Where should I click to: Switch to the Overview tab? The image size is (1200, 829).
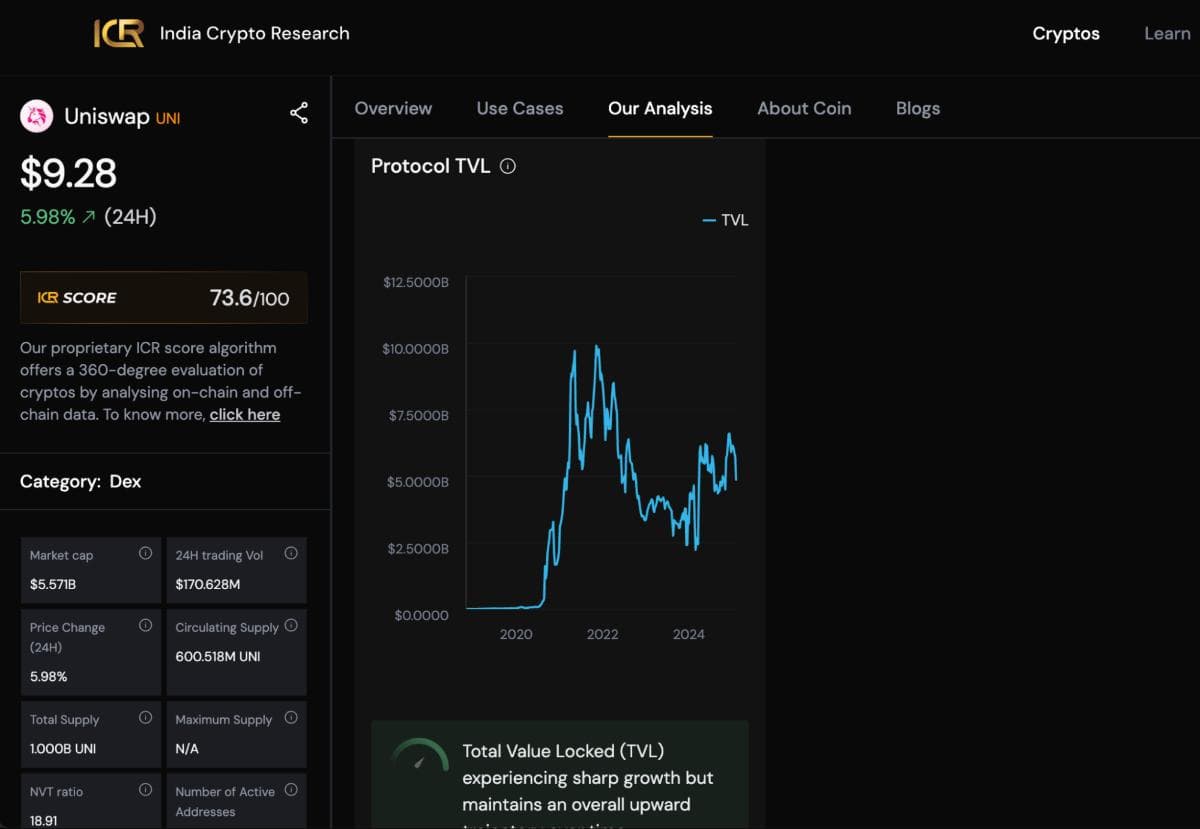pyautogui.click(x=393, y=108)
